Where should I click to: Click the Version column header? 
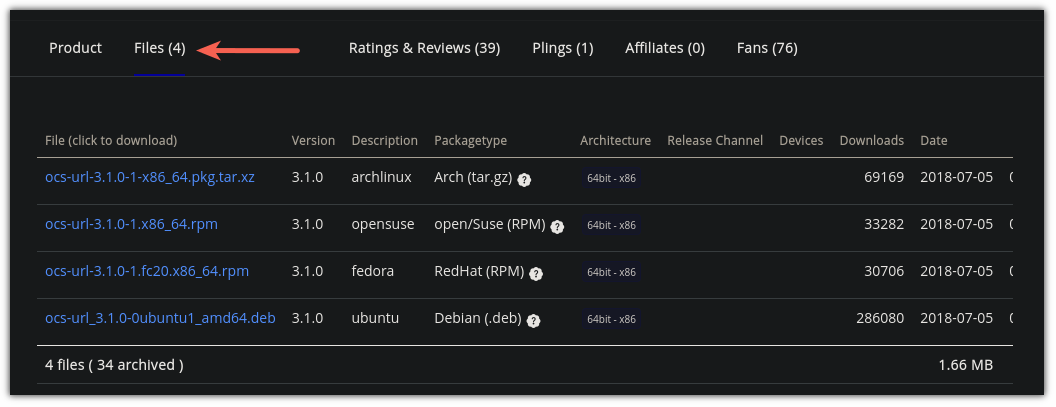pyautogui.click(x=313, y=140)
